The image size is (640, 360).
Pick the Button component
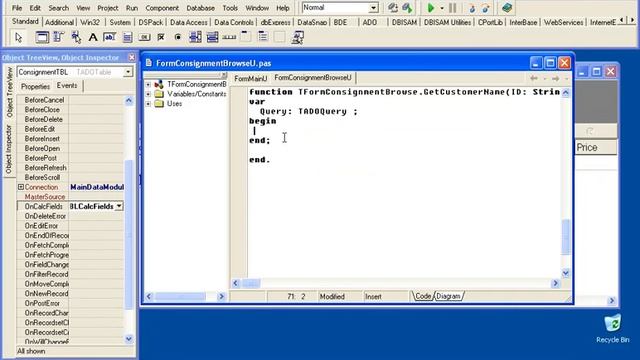pyautogui.click(x=144, y=38)
